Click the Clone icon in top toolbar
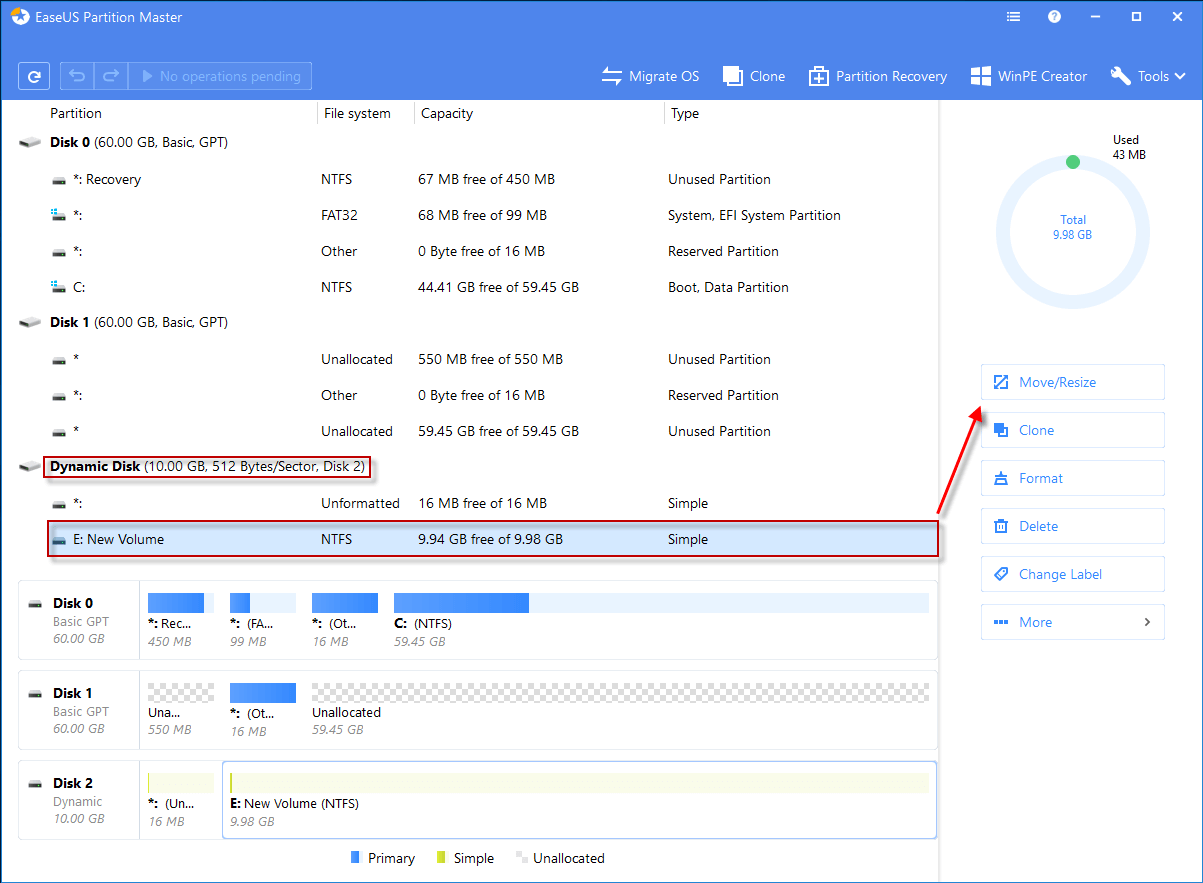 (732, 76)
